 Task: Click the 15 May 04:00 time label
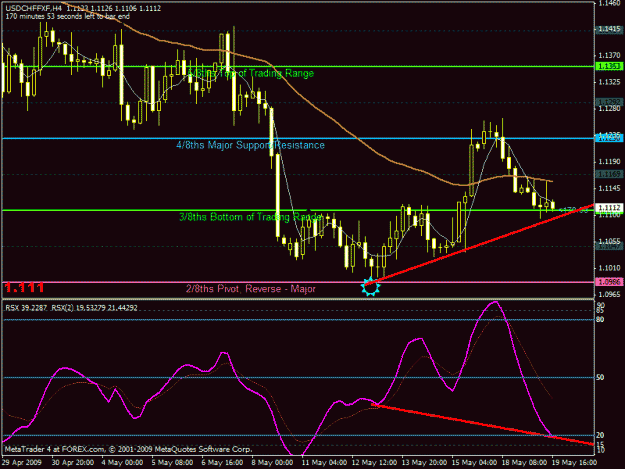474,463
